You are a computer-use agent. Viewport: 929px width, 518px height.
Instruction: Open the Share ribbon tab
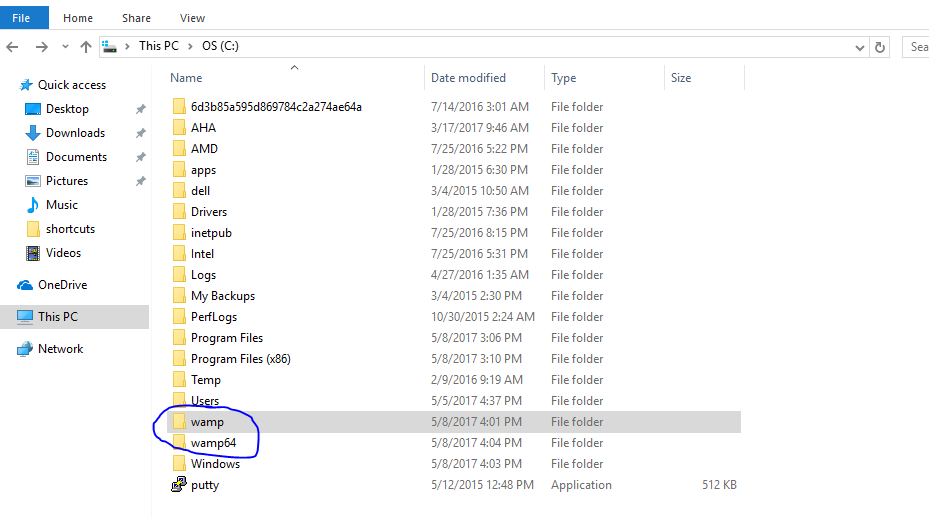[136, 18]
